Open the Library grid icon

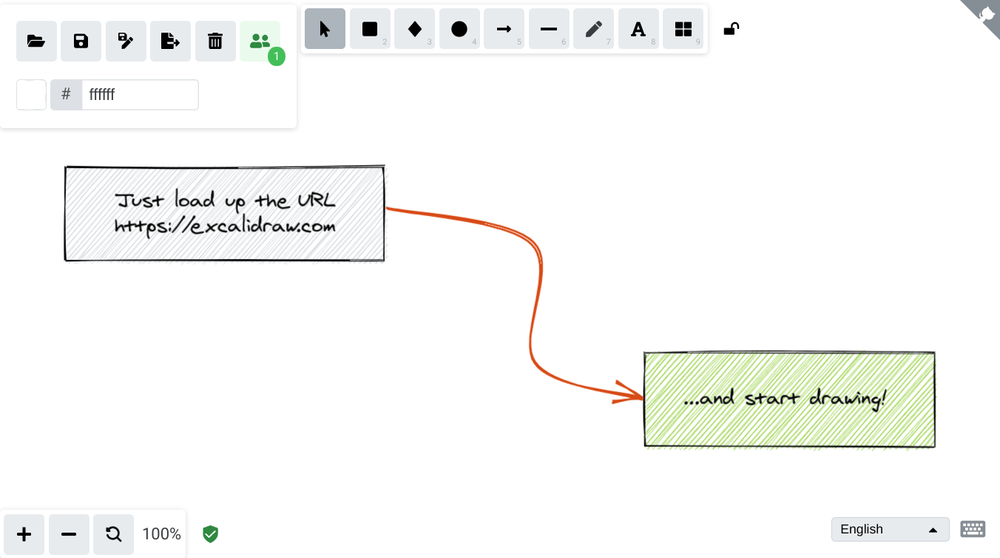(683, 29)
